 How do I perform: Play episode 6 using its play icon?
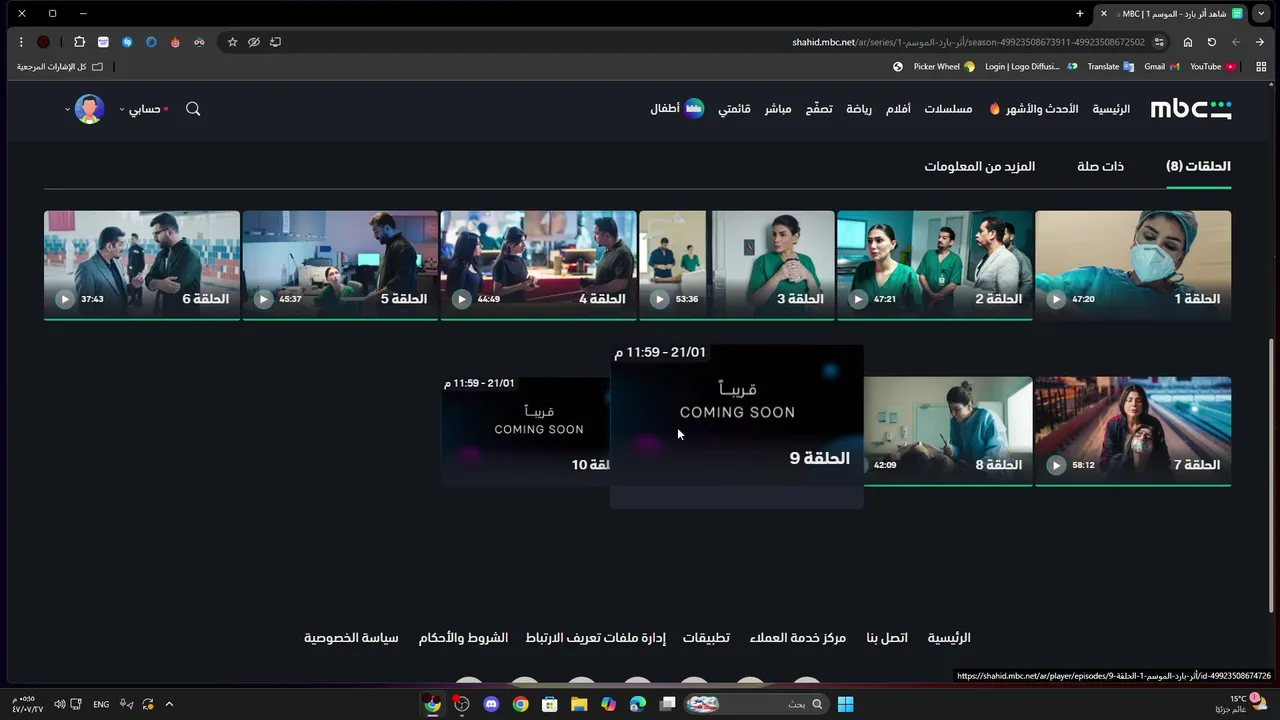point(65,299)
